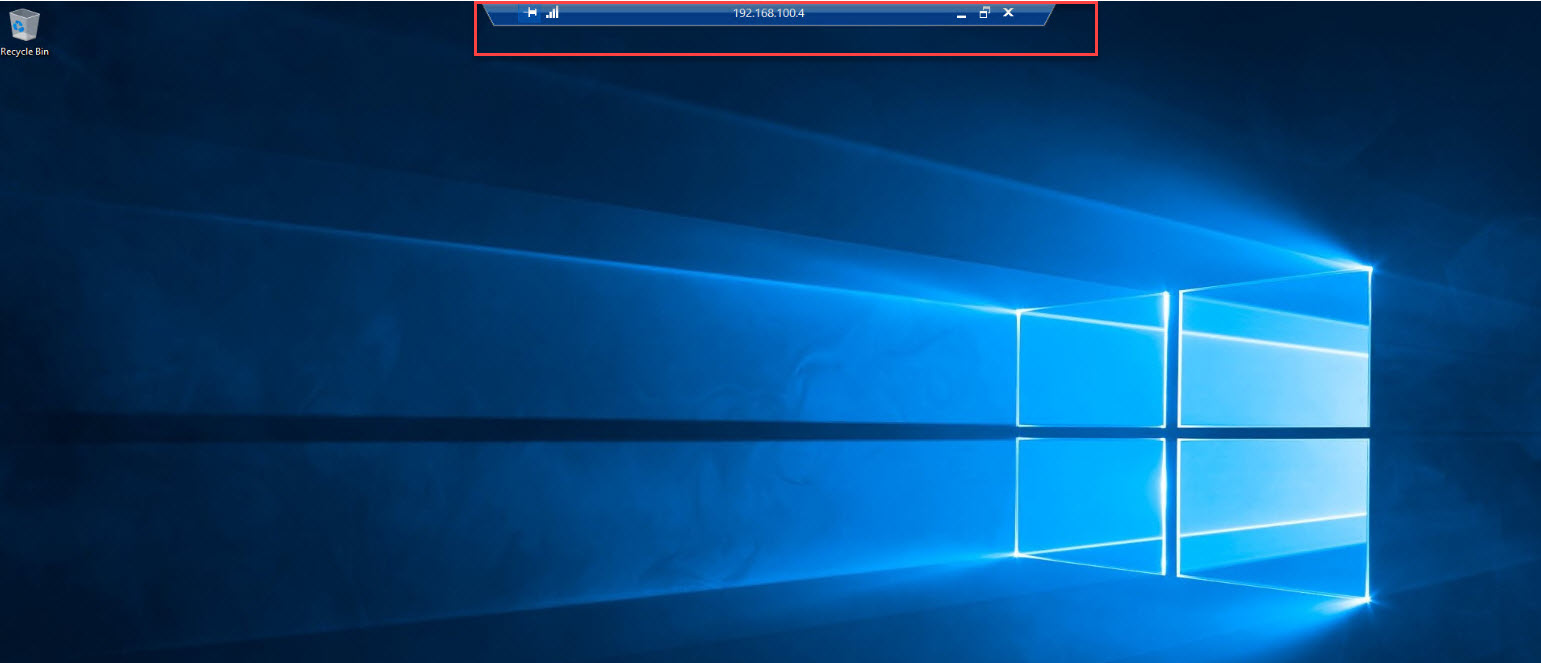Toggle the pin on the connection bar

531,13
